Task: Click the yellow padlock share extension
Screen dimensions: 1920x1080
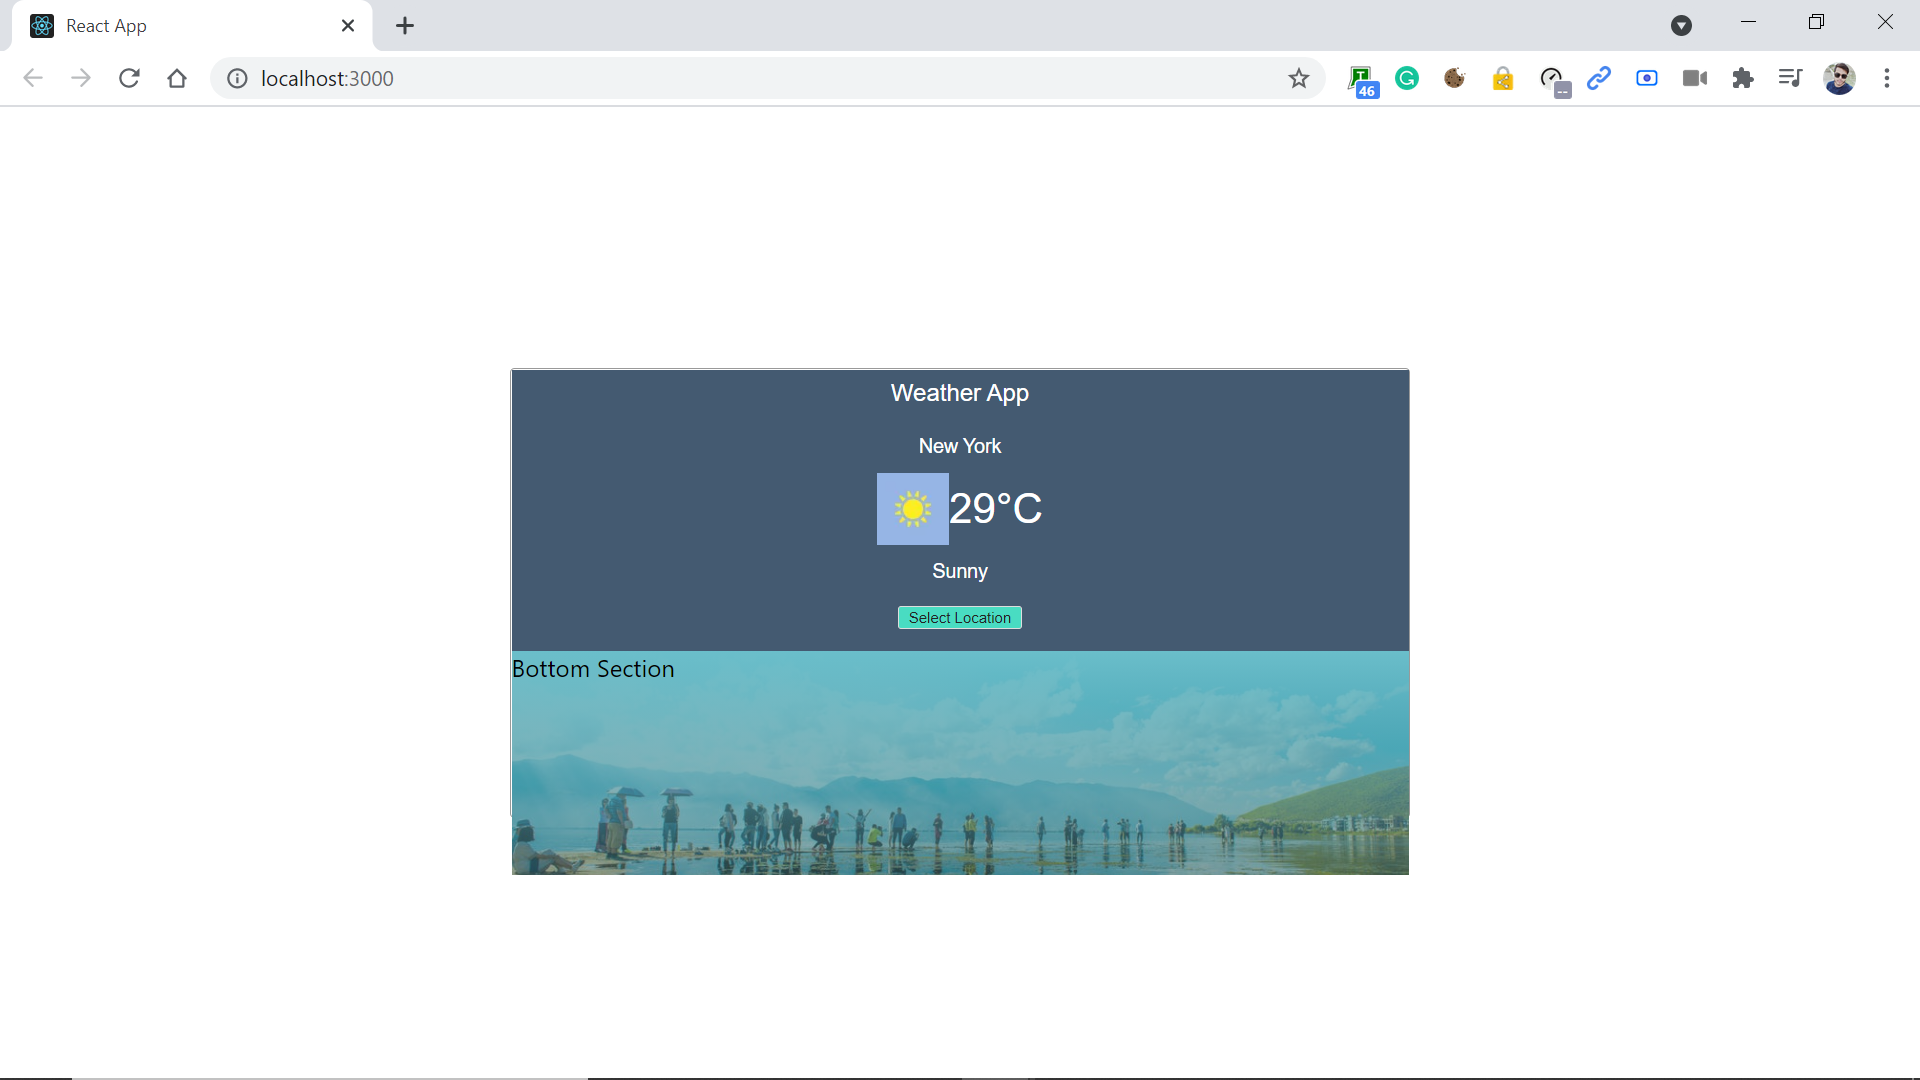Action: pyautogui.click(x=1503, y=79)
